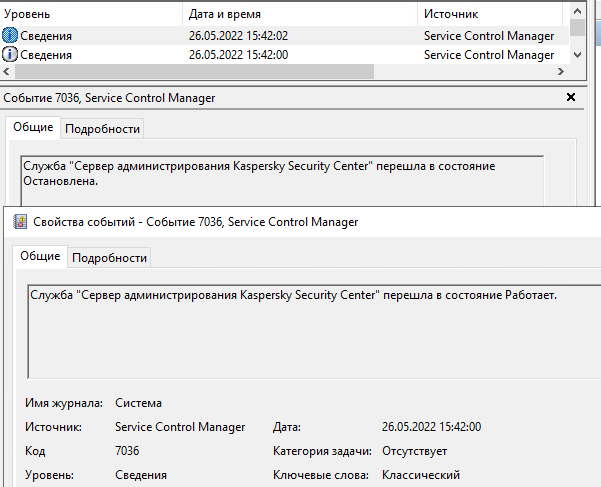Screen dimensions: 601x487
Task: Click info icon of 15:42:02 event row
Action: 10,35
